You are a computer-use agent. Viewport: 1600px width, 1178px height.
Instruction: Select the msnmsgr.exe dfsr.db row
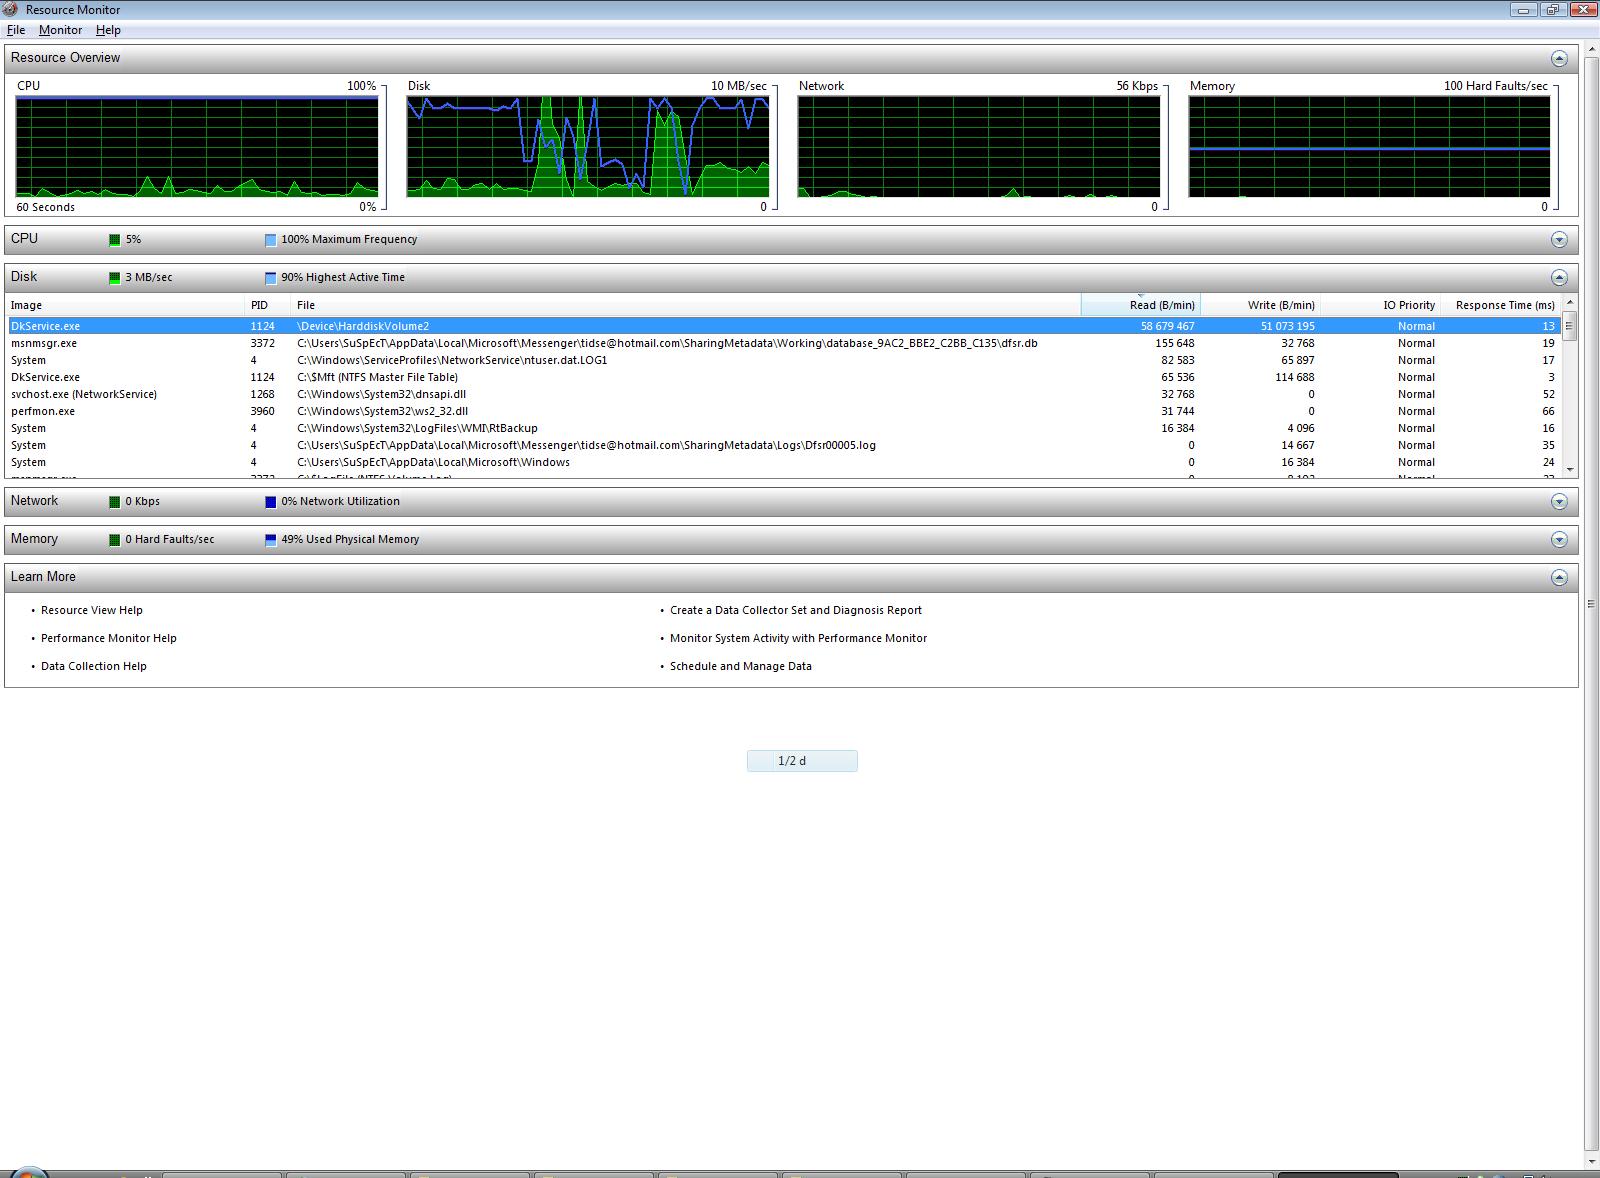(x=783, y=343)
